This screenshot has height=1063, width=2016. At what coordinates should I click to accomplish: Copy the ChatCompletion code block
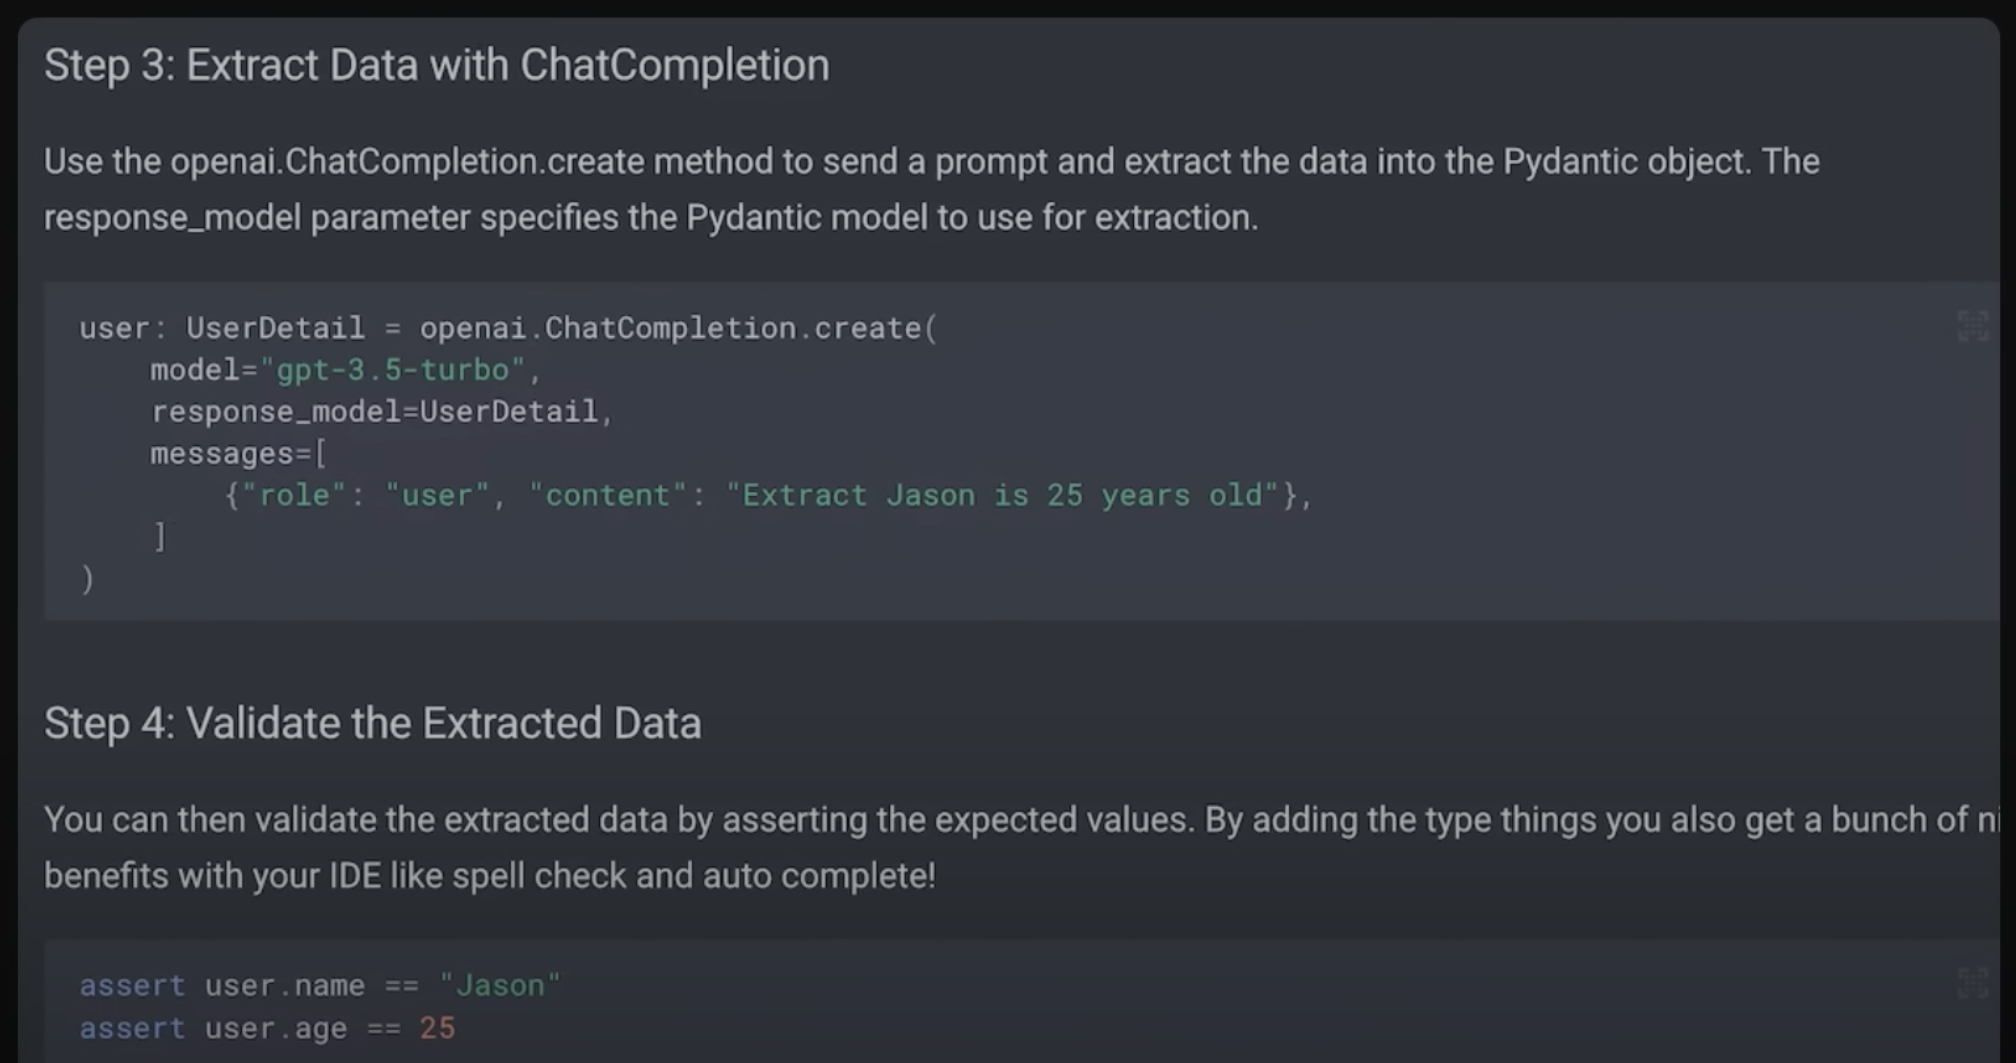pyautogui.click(x=1972, y=326)
